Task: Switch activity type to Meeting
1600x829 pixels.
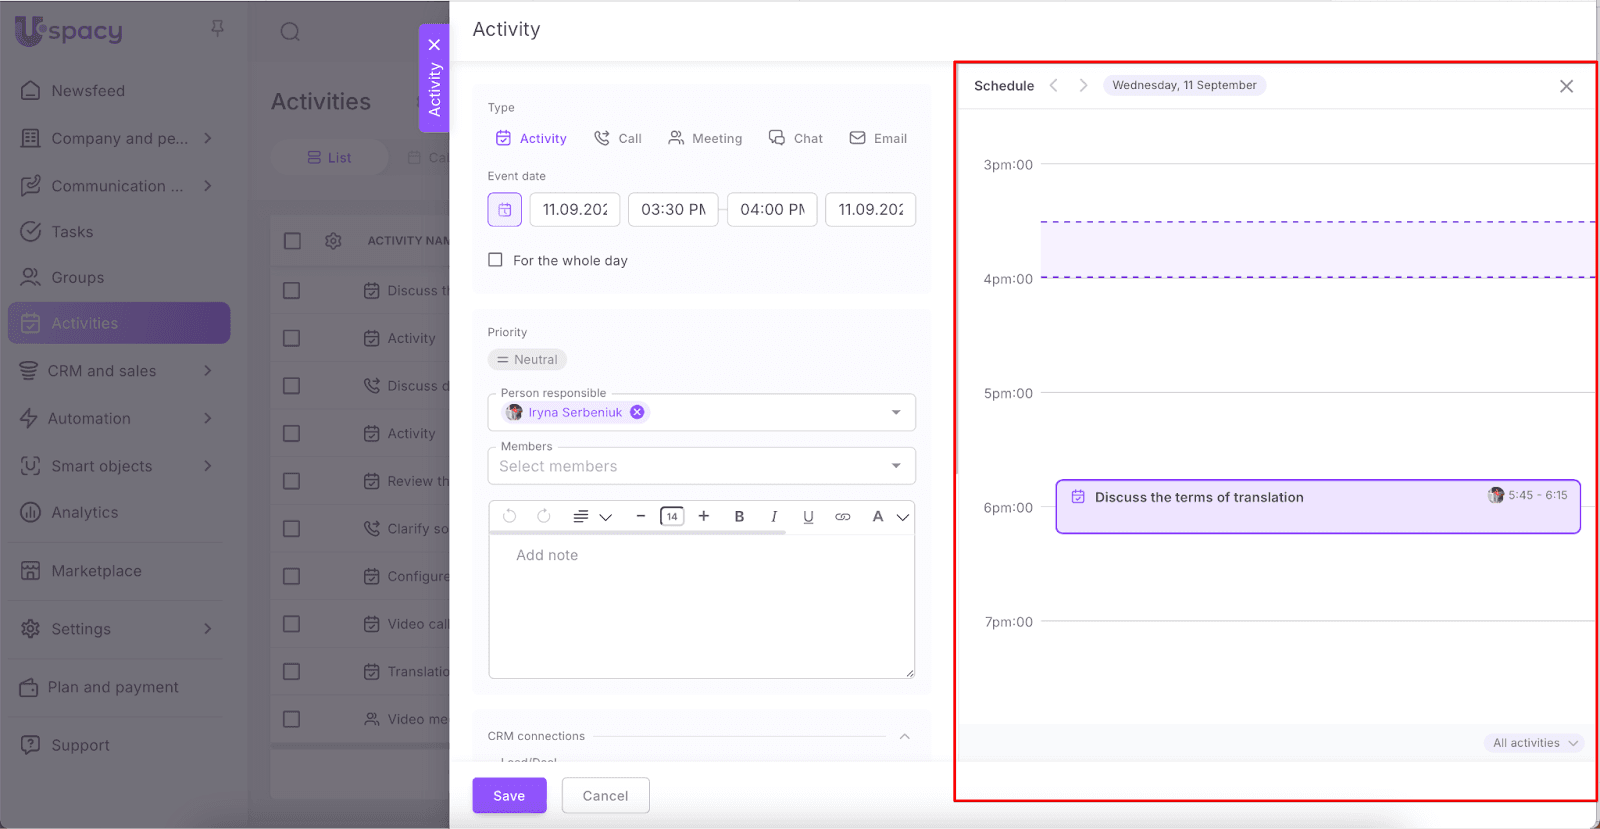Action: pyautogui.click(x=705, y=139)
